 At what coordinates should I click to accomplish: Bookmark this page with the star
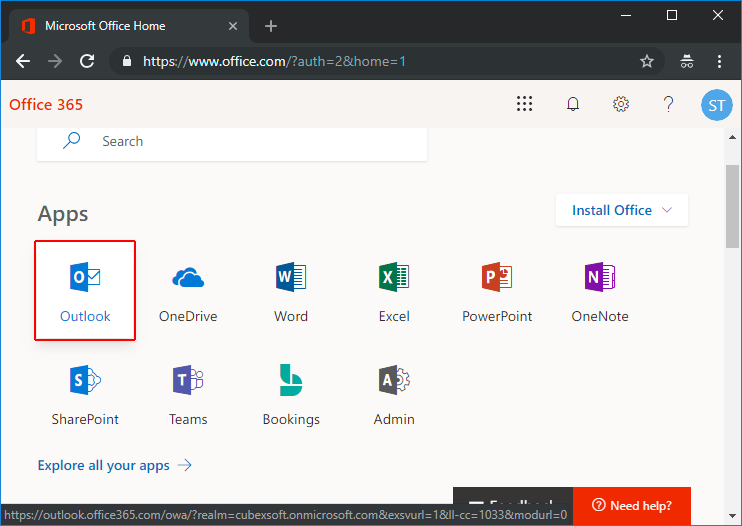646,61
